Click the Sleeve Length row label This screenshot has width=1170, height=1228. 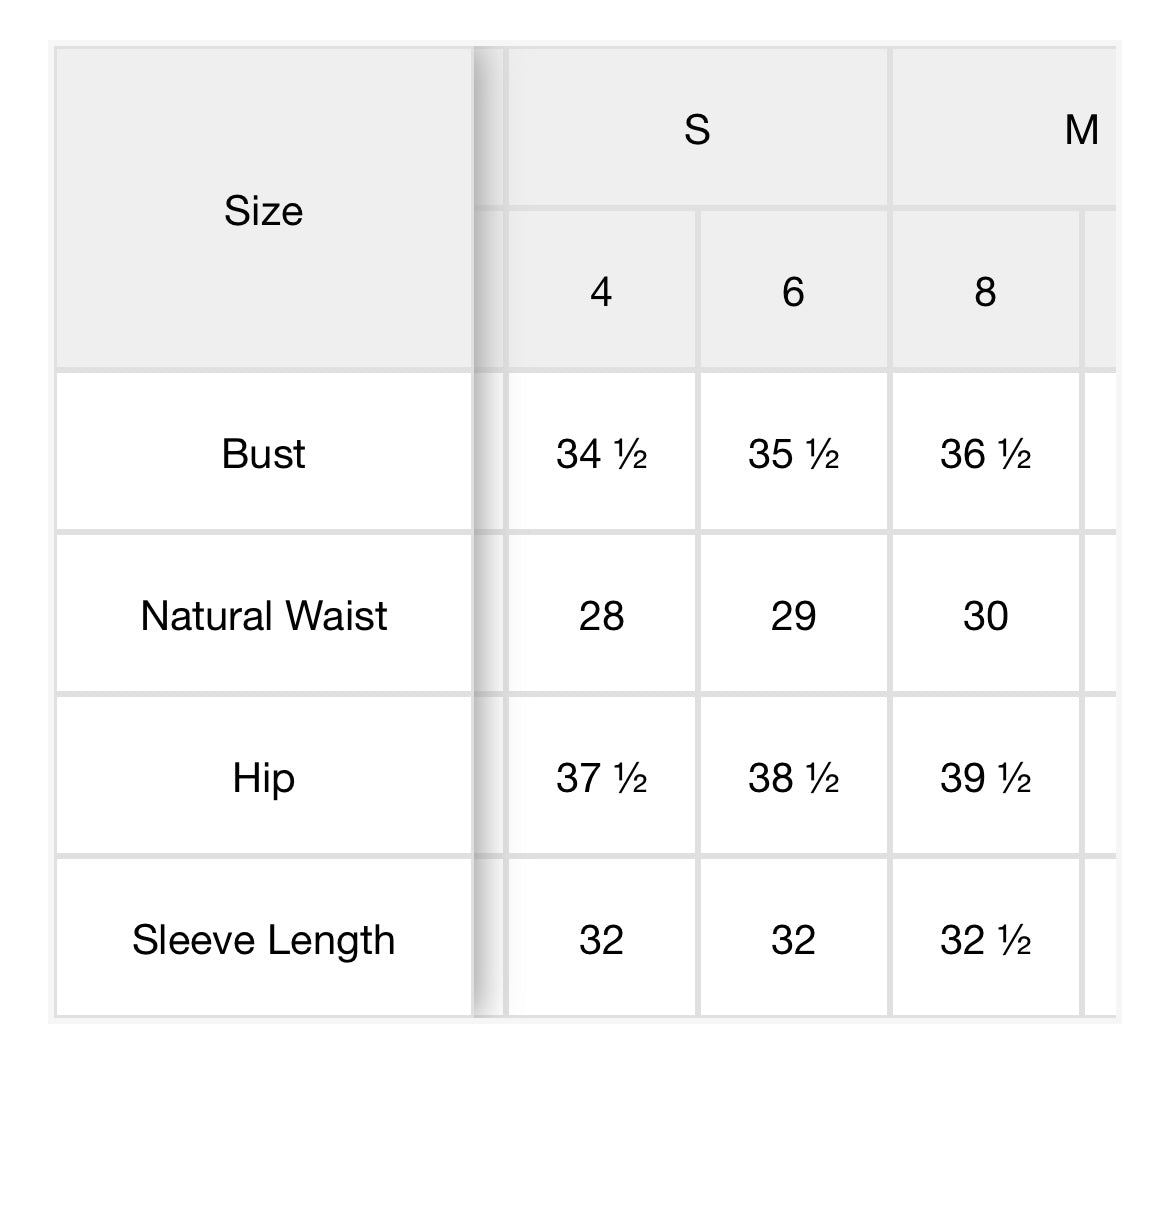click(263, 940)
